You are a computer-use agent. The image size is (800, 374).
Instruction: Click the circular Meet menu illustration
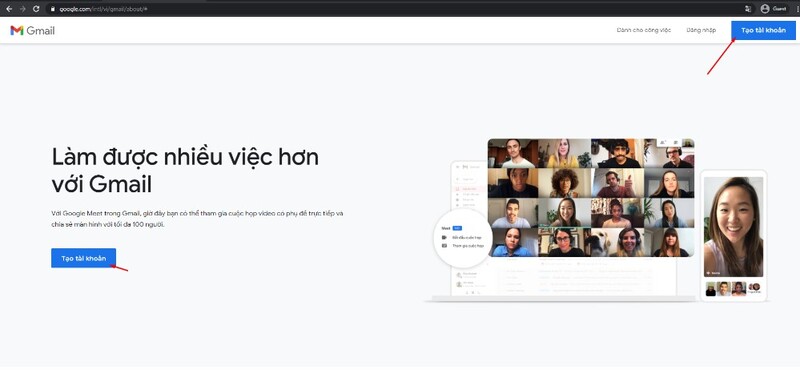pyautogui.click(x=464, y=238)
